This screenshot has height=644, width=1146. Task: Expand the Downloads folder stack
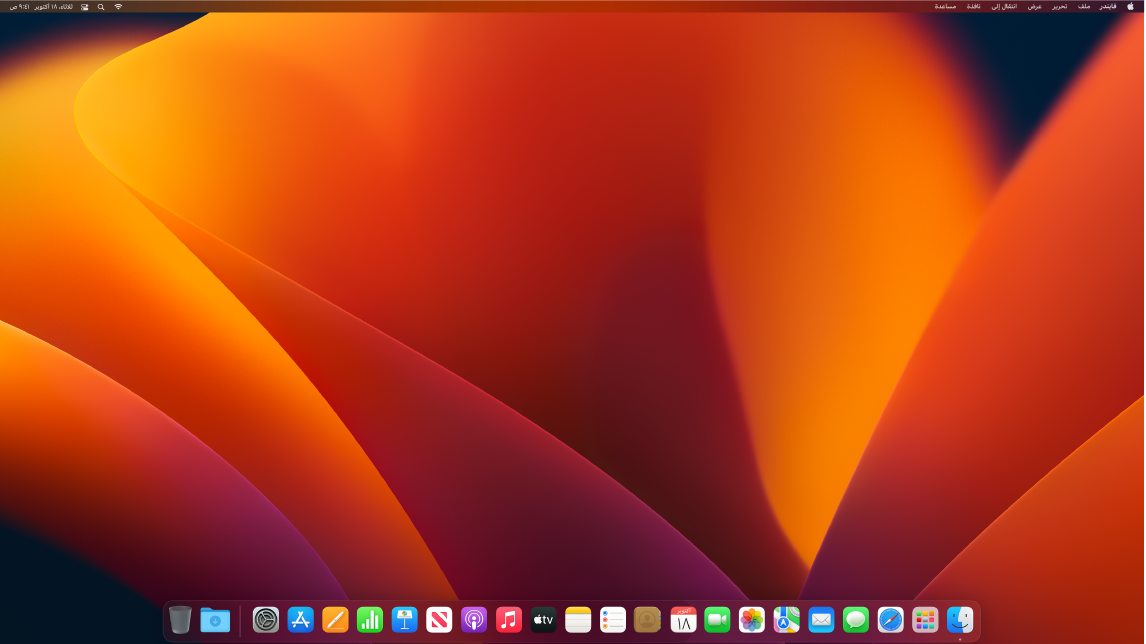[215, 620]
